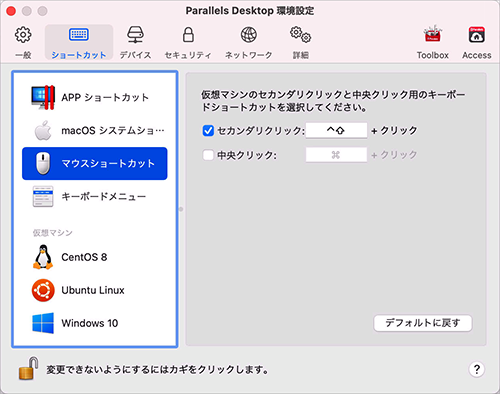Click the Apple logo for macOS shortcuts
This screenshot has height=394, width=500.
43,130
